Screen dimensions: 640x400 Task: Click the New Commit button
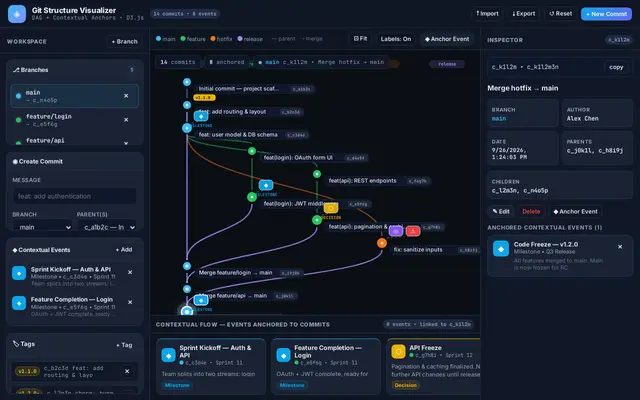[x=607, y=14]
